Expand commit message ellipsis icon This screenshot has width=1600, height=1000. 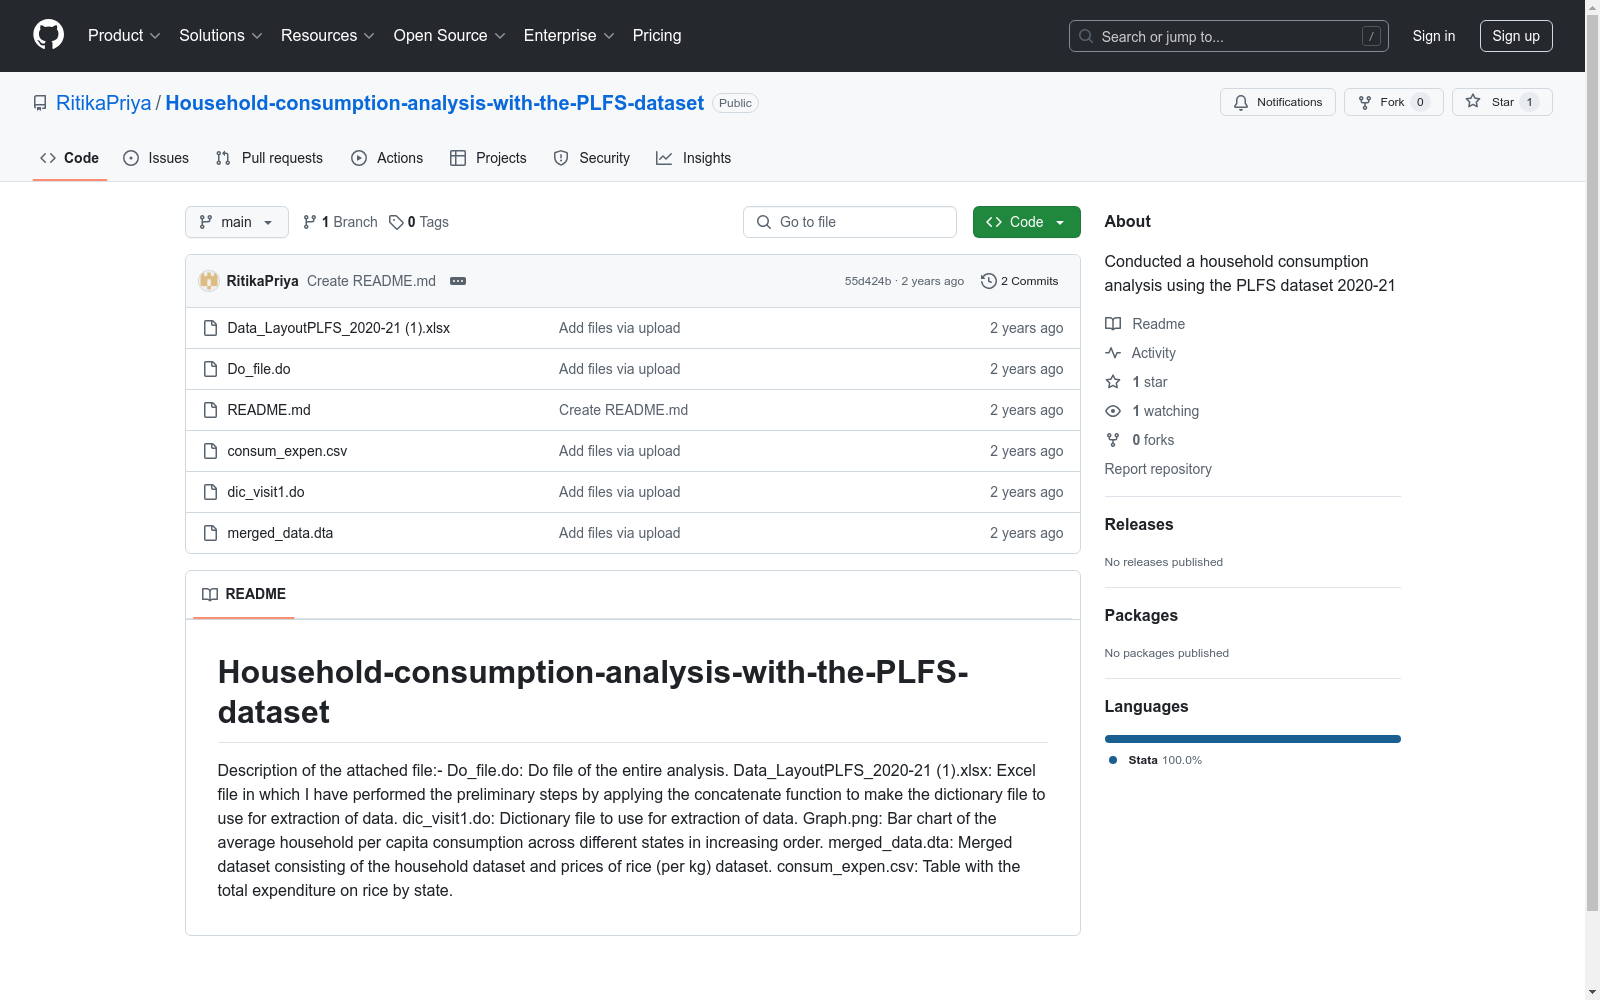[x=458, y=281]
